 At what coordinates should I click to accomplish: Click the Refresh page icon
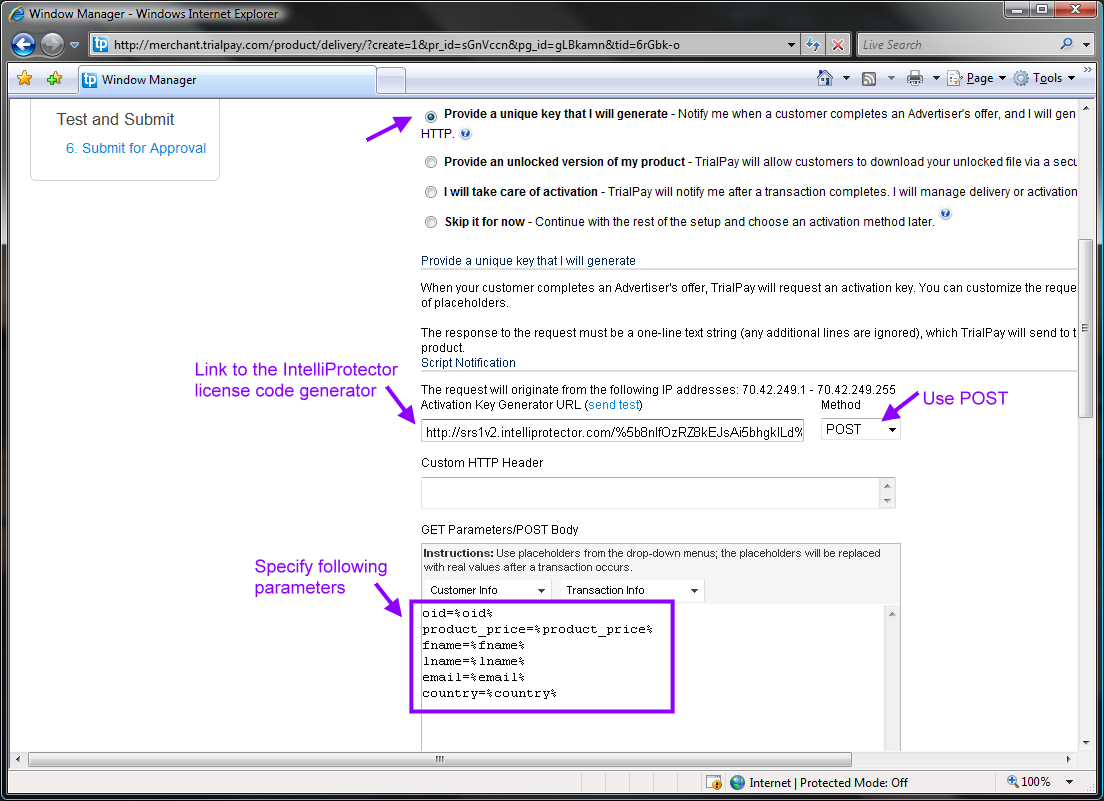click(x=813, y=45)
